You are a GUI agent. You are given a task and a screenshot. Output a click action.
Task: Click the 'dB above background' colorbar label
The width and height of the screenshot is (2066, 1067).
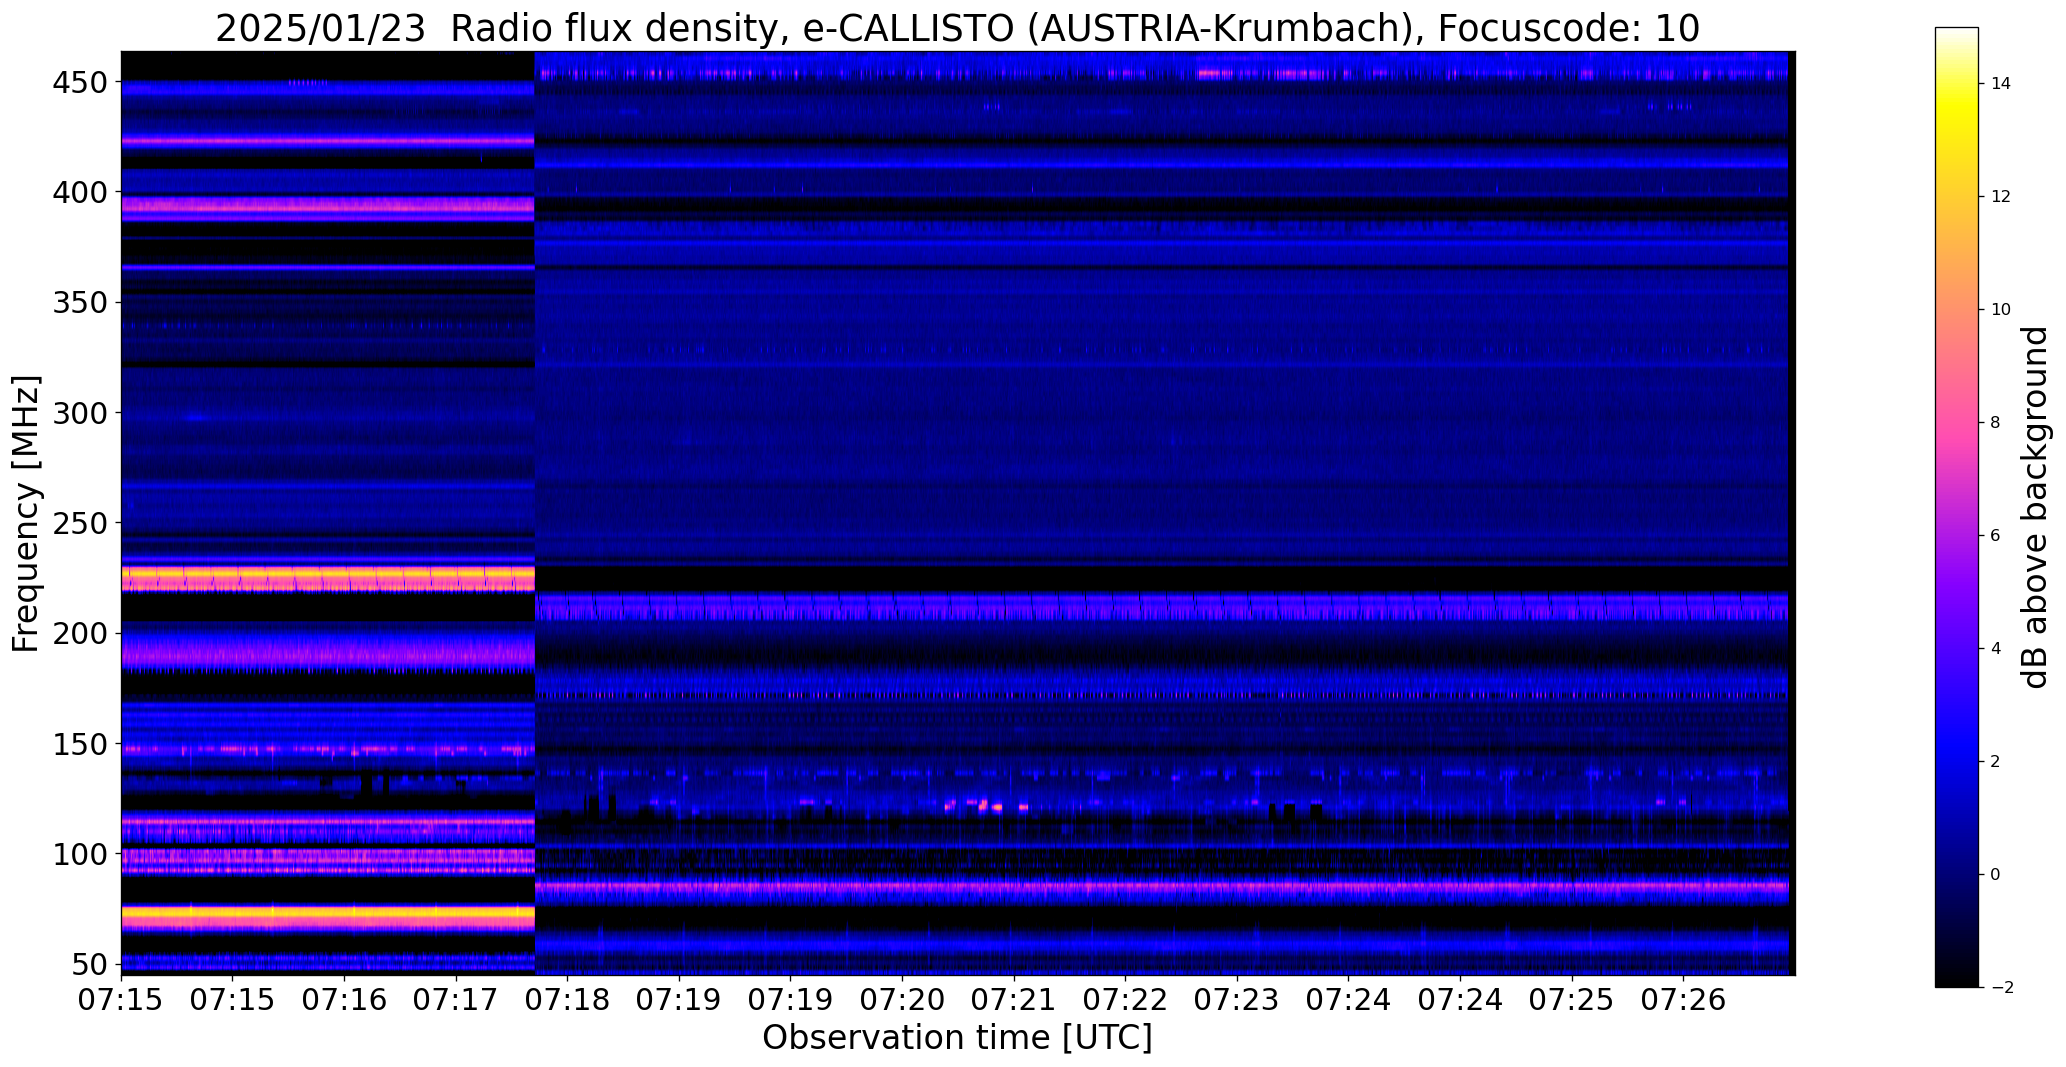(2035, 507)
